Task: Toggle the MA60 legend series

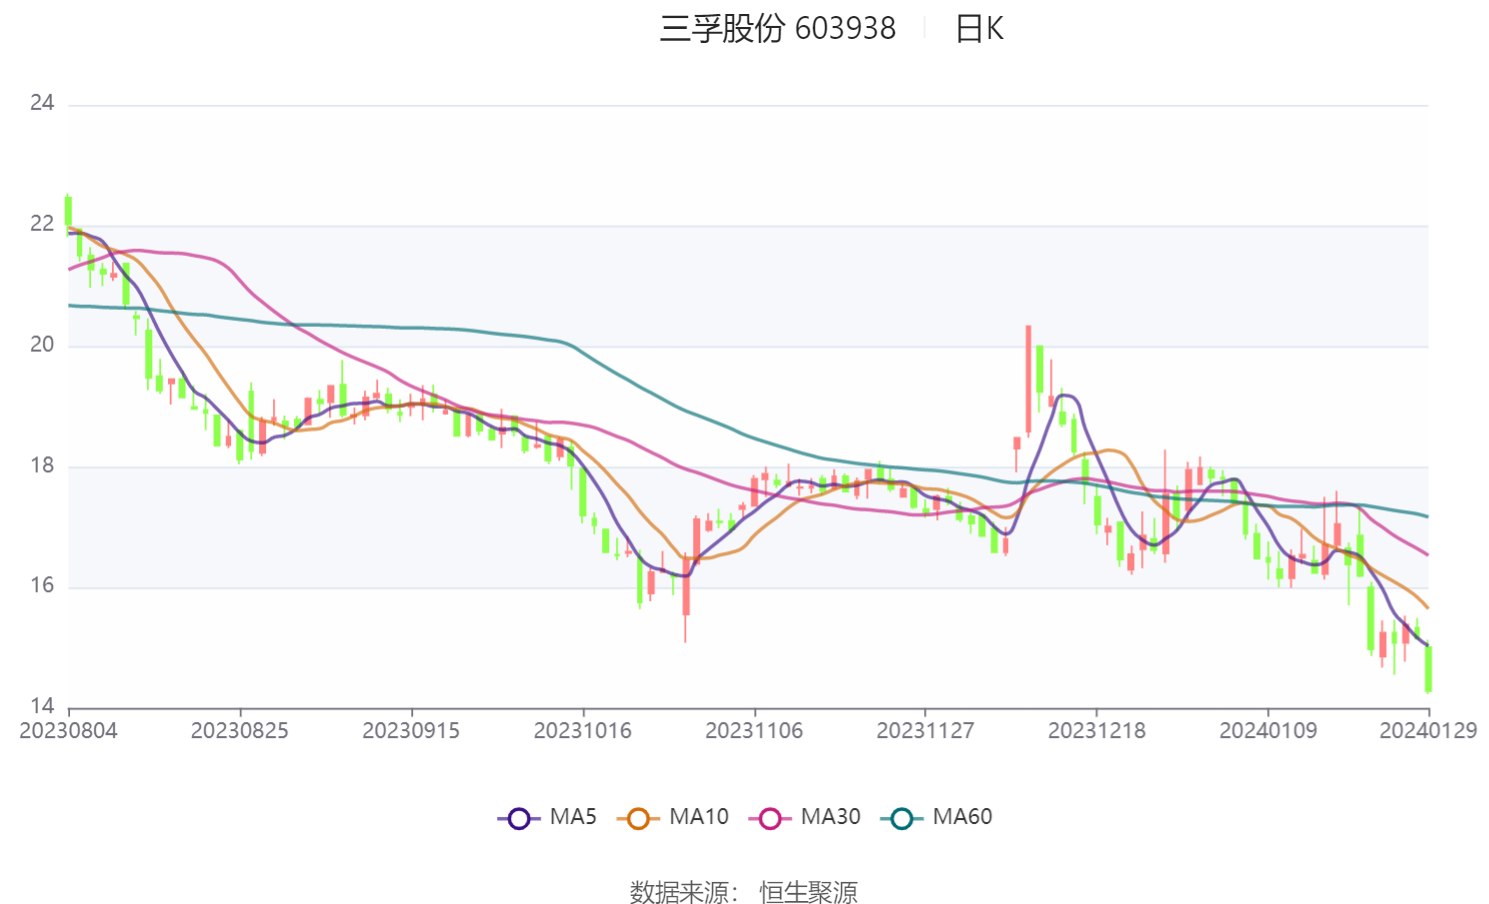Action: pyautogui.click(x=937, y=817)
